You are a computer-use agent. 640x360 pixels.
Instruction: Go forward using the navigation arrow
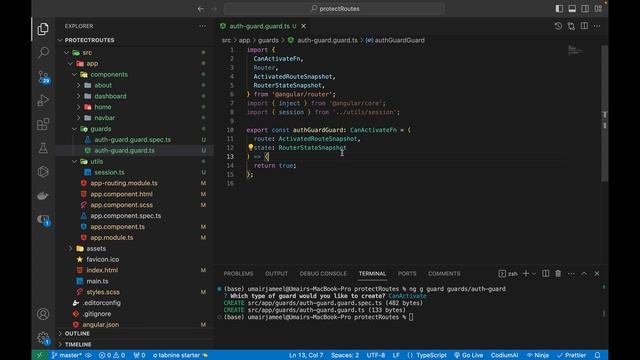pos(214,9)
